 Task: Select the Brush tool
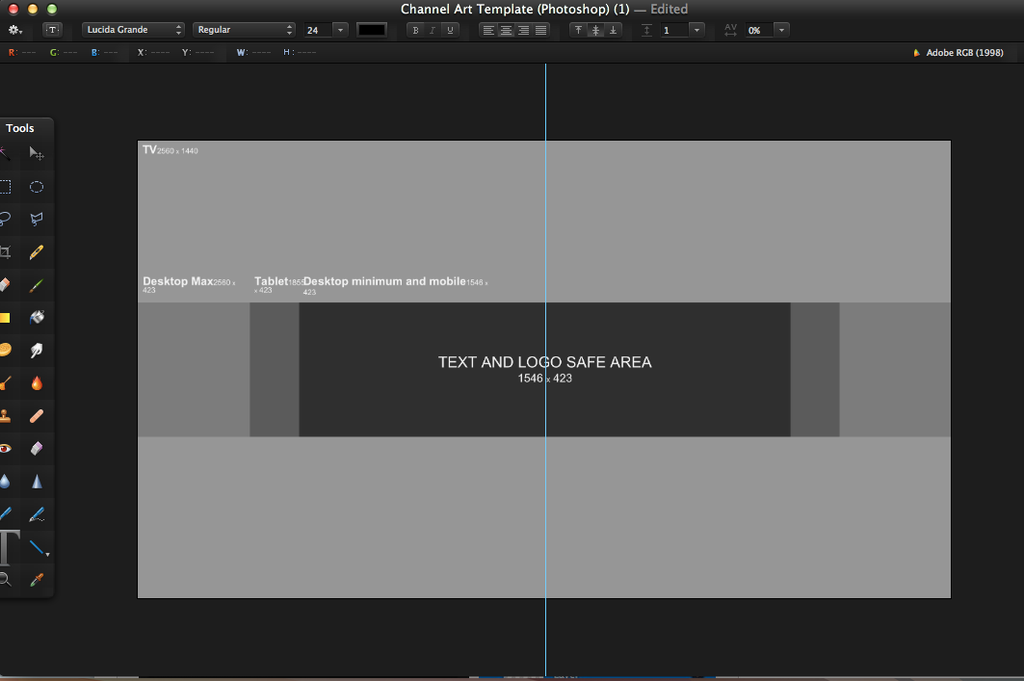(36, 286)
